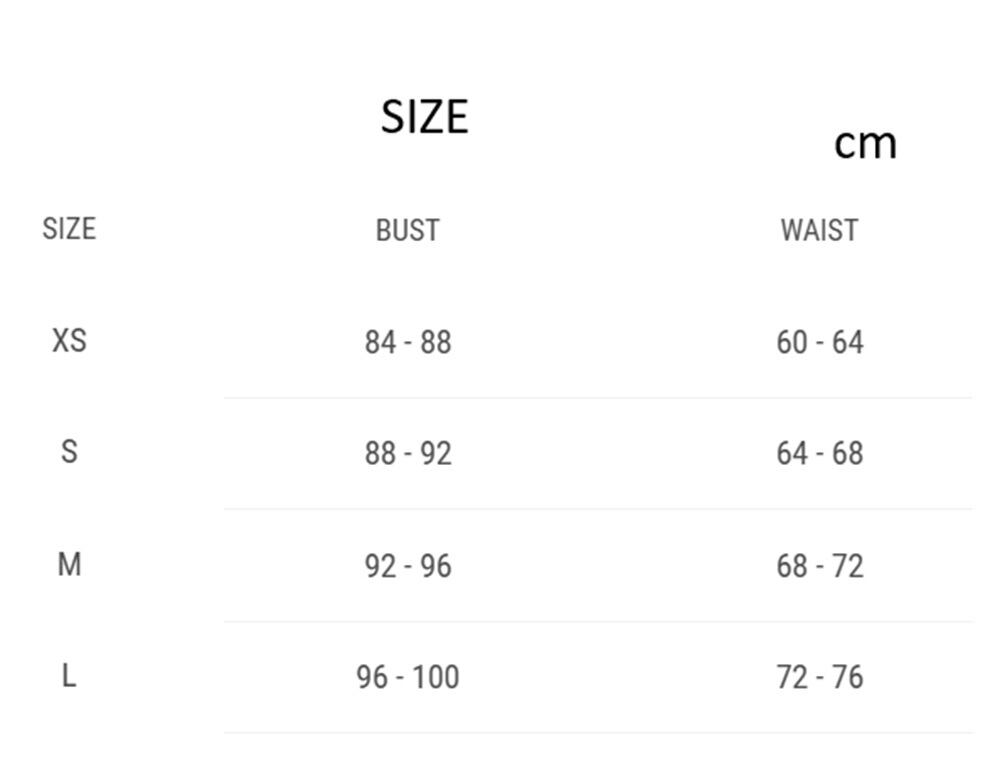Click the L size row label

(x=69, y=676)
